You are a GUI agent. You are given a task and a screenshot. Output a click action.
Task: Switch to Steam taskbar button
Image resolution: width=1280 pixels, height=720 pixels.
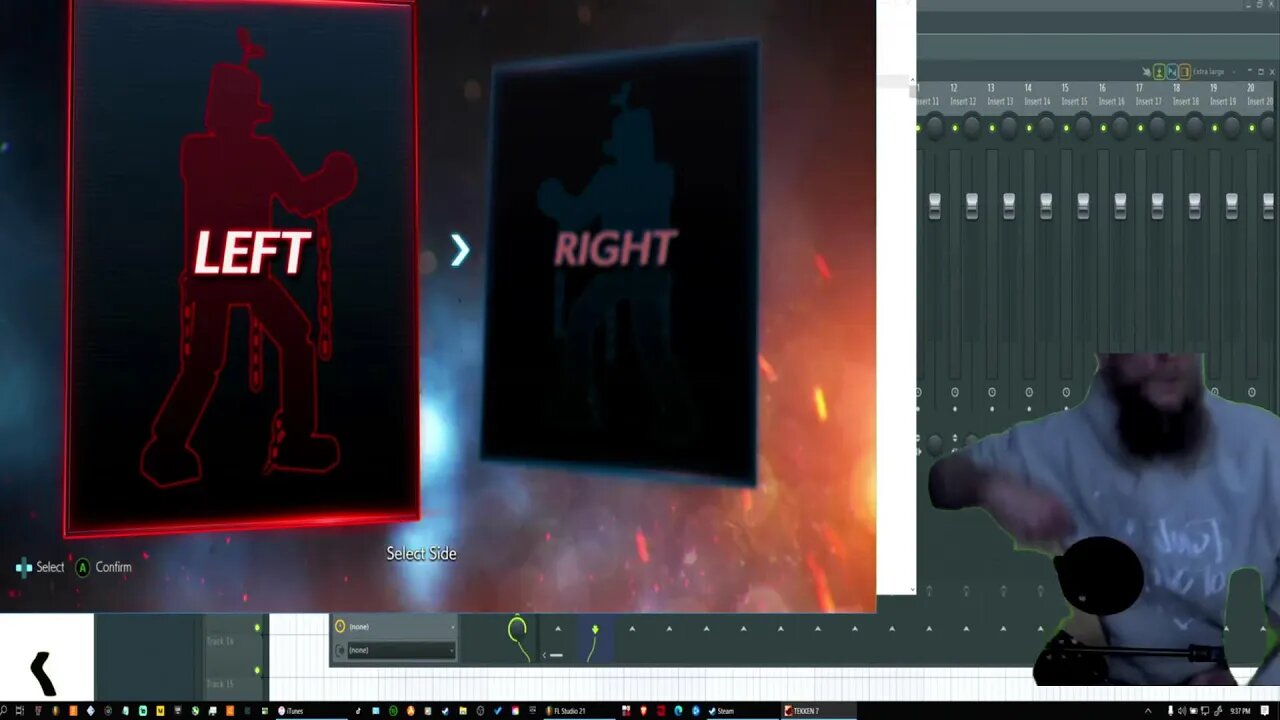(743, 710)
